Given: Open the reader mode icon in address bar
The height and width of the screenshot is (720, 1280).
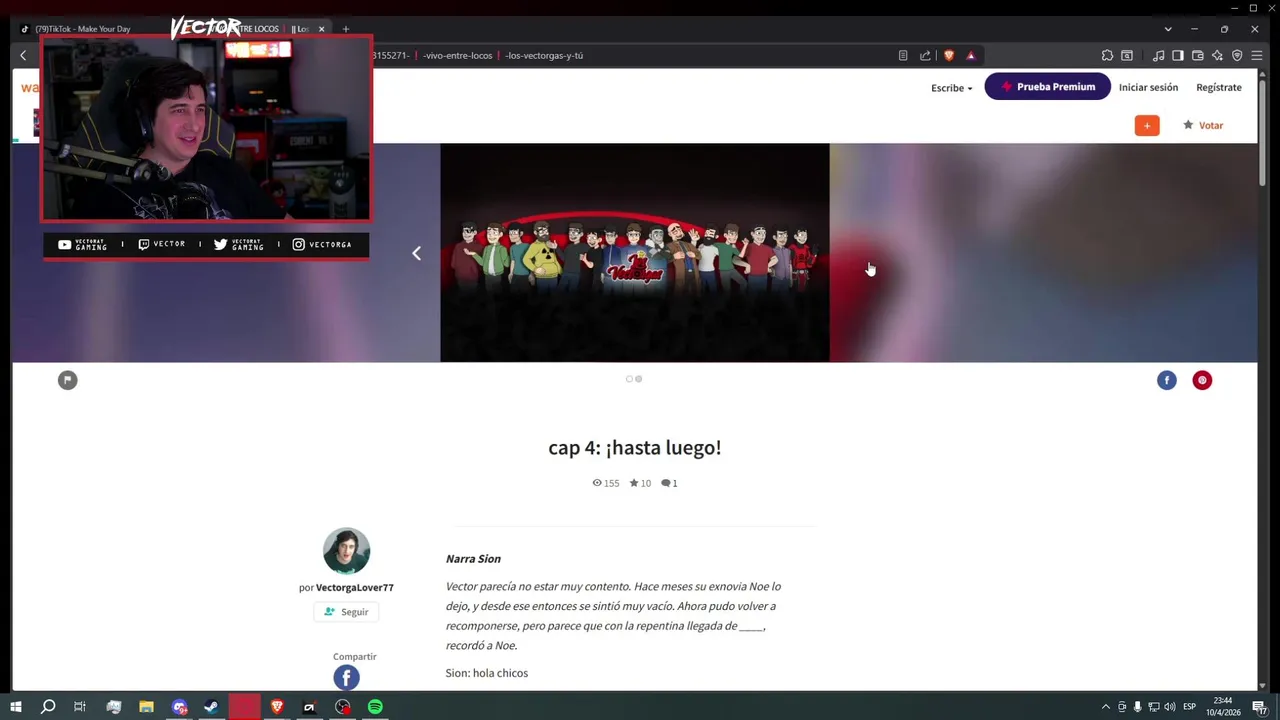Looking at the screenshot, I should 903,56.
